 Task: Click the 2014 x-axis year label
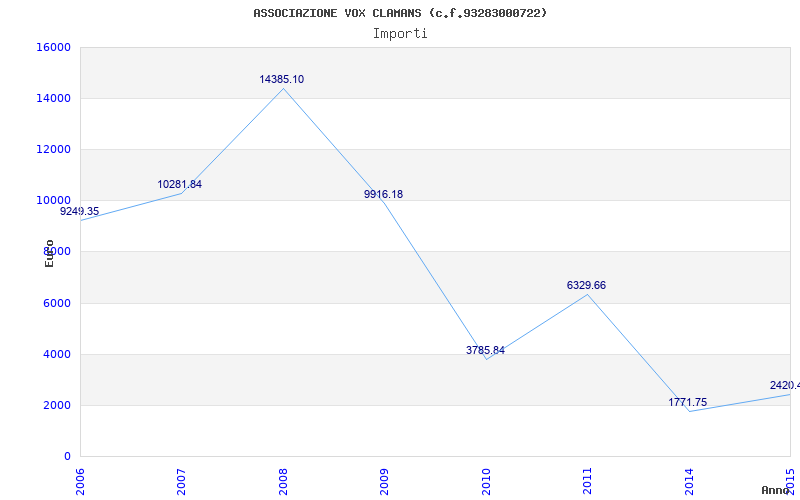coord(689,481)
